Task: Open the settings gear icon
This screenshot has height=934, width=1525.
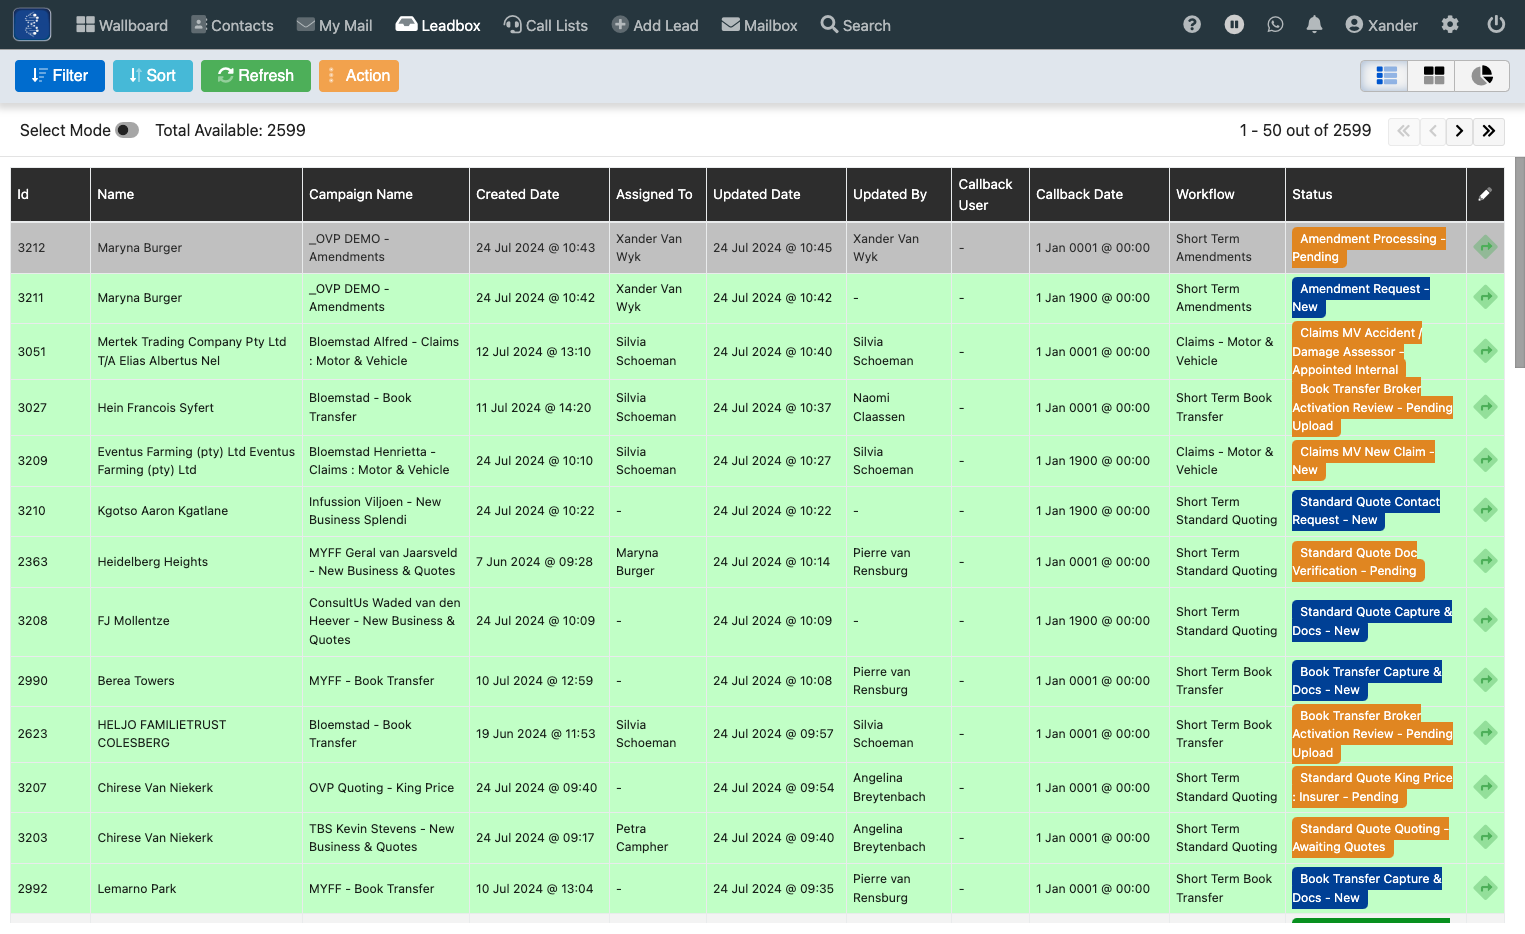Action: pos(1450,25)
